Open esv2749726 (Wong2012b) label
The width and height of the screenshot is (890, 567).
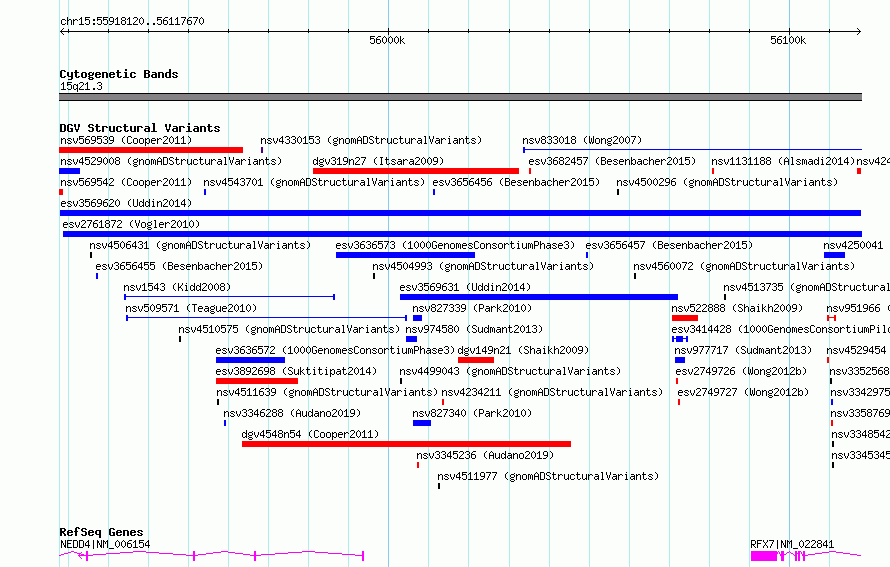(x=741, y=371)
